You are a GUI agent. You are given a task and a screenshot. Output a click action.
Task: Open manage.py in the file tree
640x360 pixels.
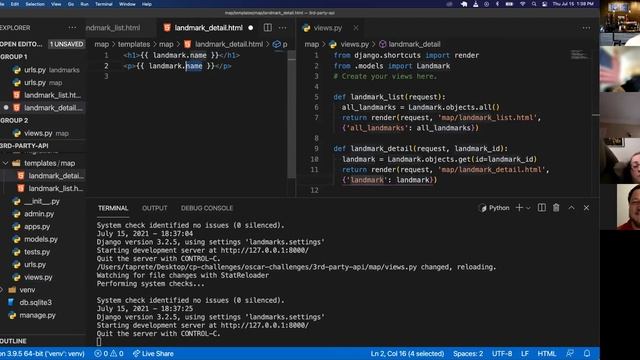pos(43,315)
